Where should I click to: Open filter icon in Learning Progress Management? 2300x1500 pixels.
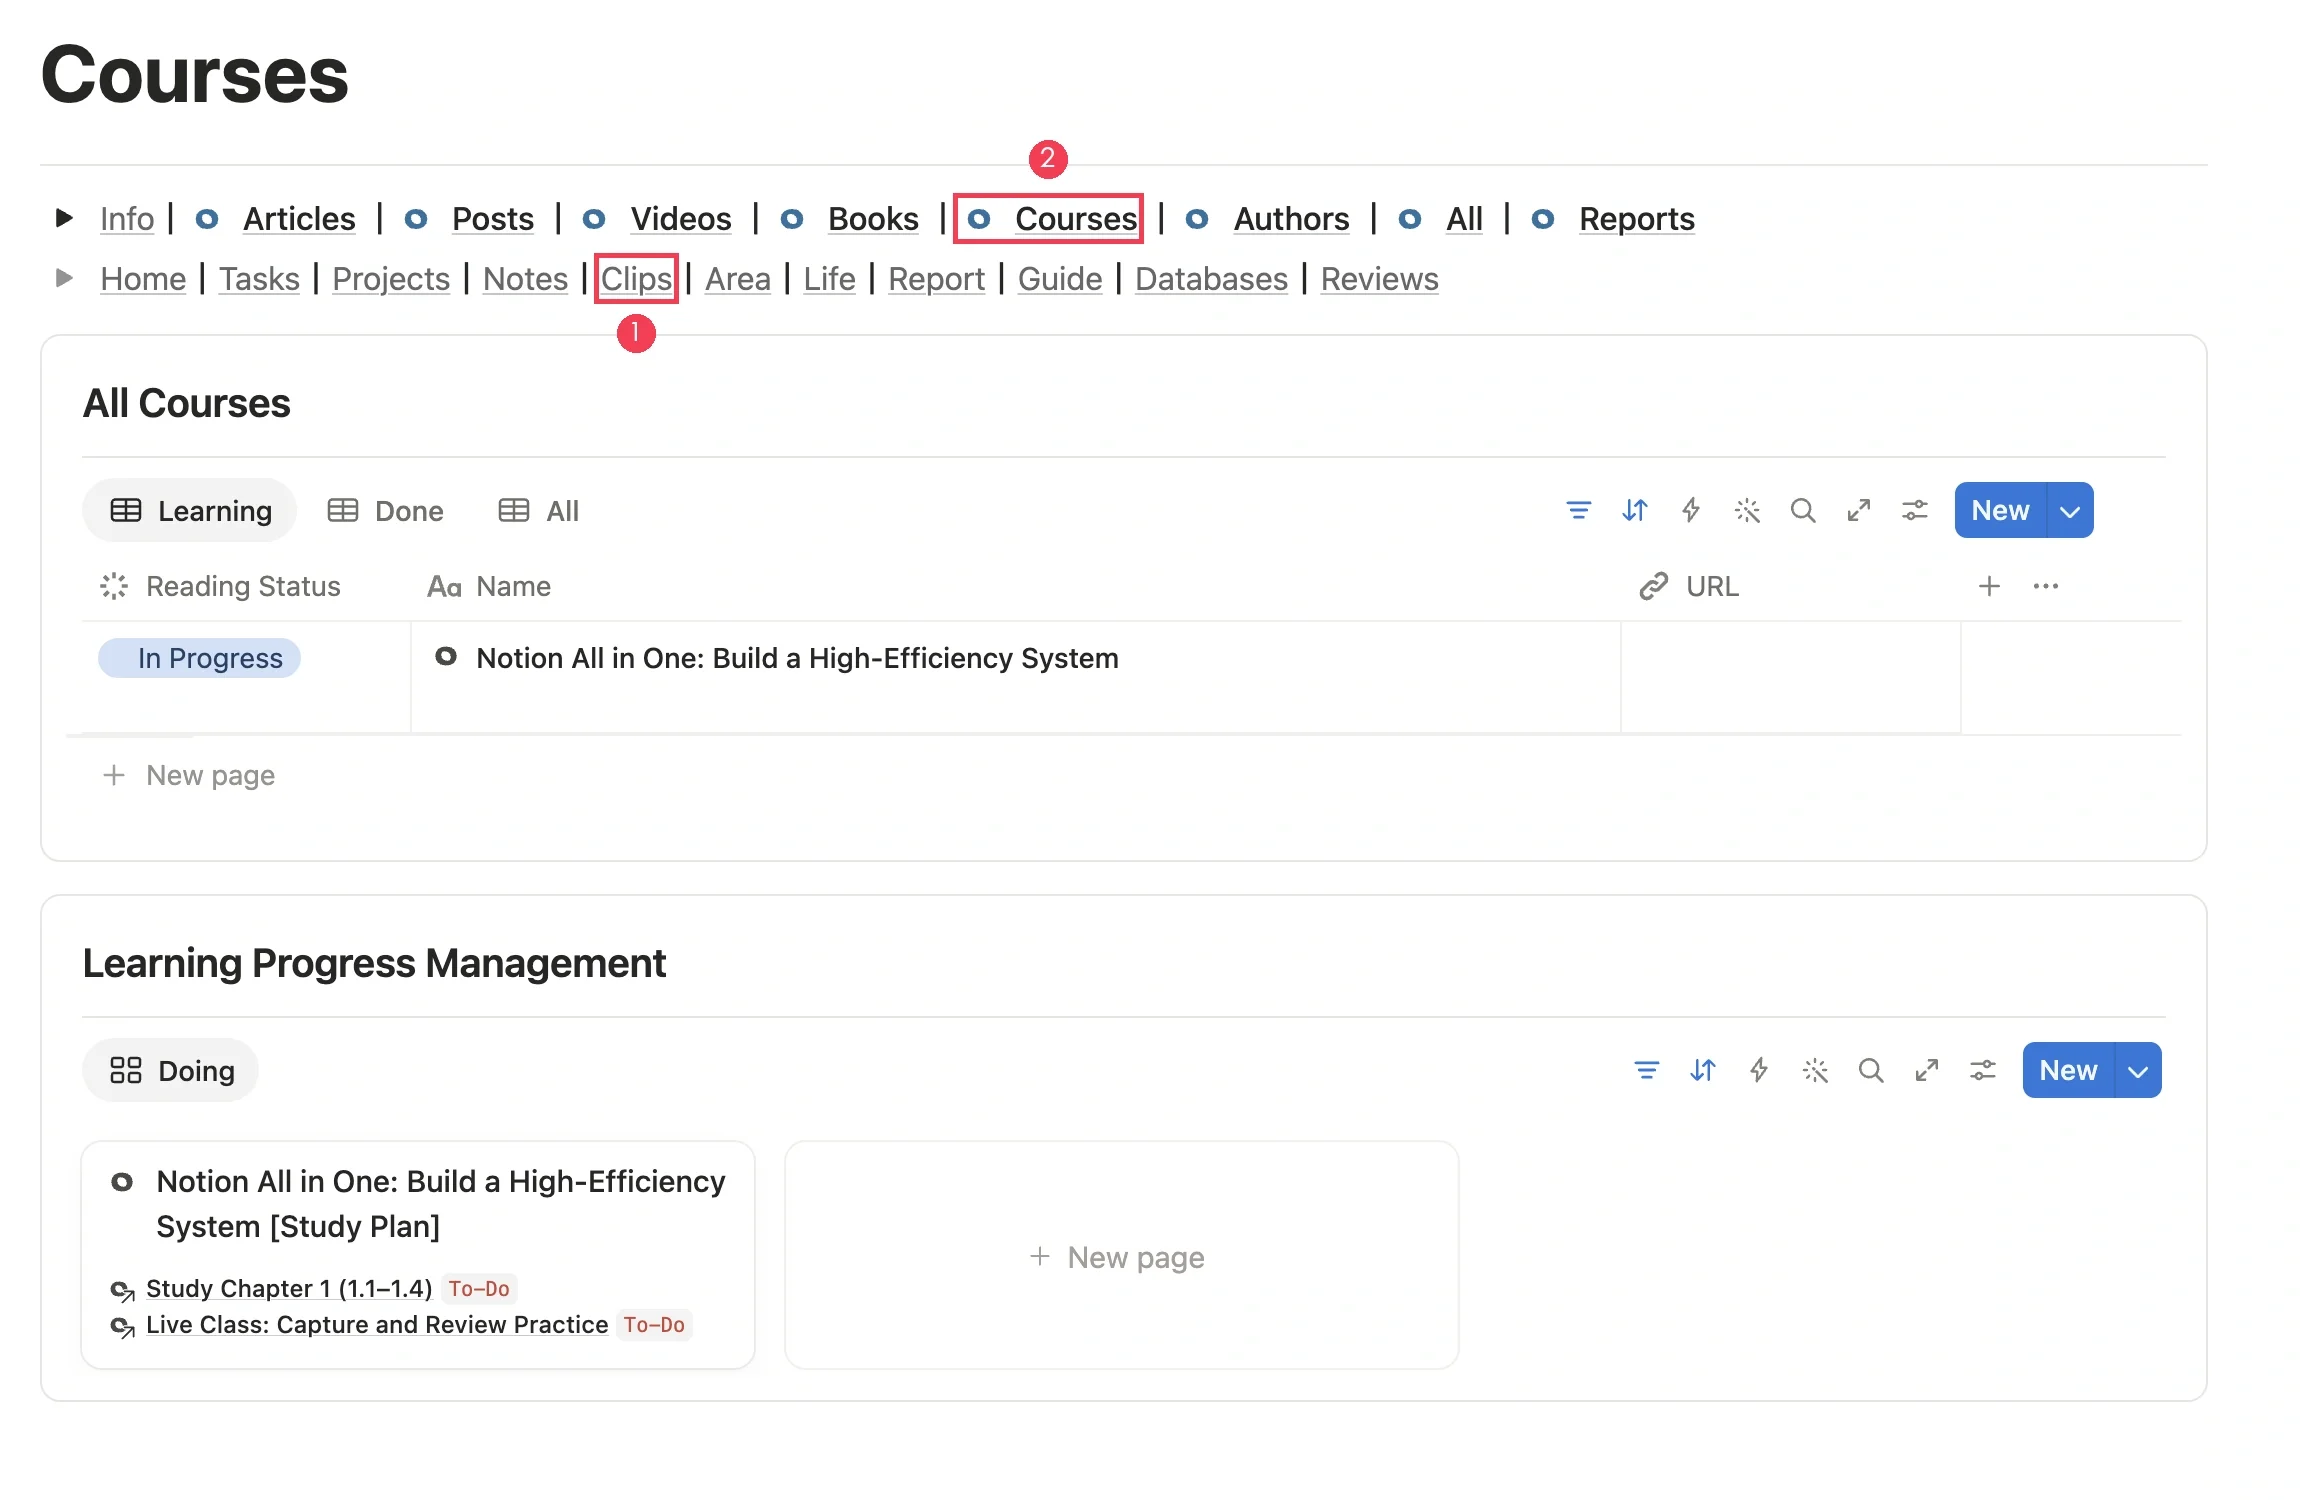[1646, 1071]
